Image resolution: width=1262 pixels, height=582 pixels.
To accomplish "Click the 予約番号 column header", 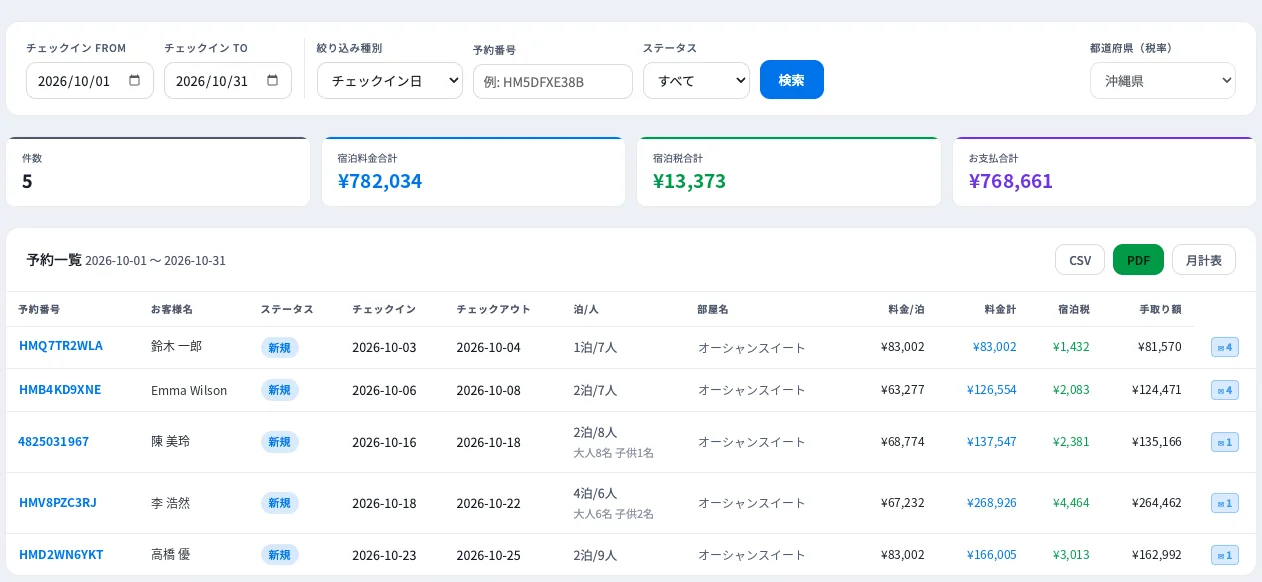I will click(x=40, y=309).
